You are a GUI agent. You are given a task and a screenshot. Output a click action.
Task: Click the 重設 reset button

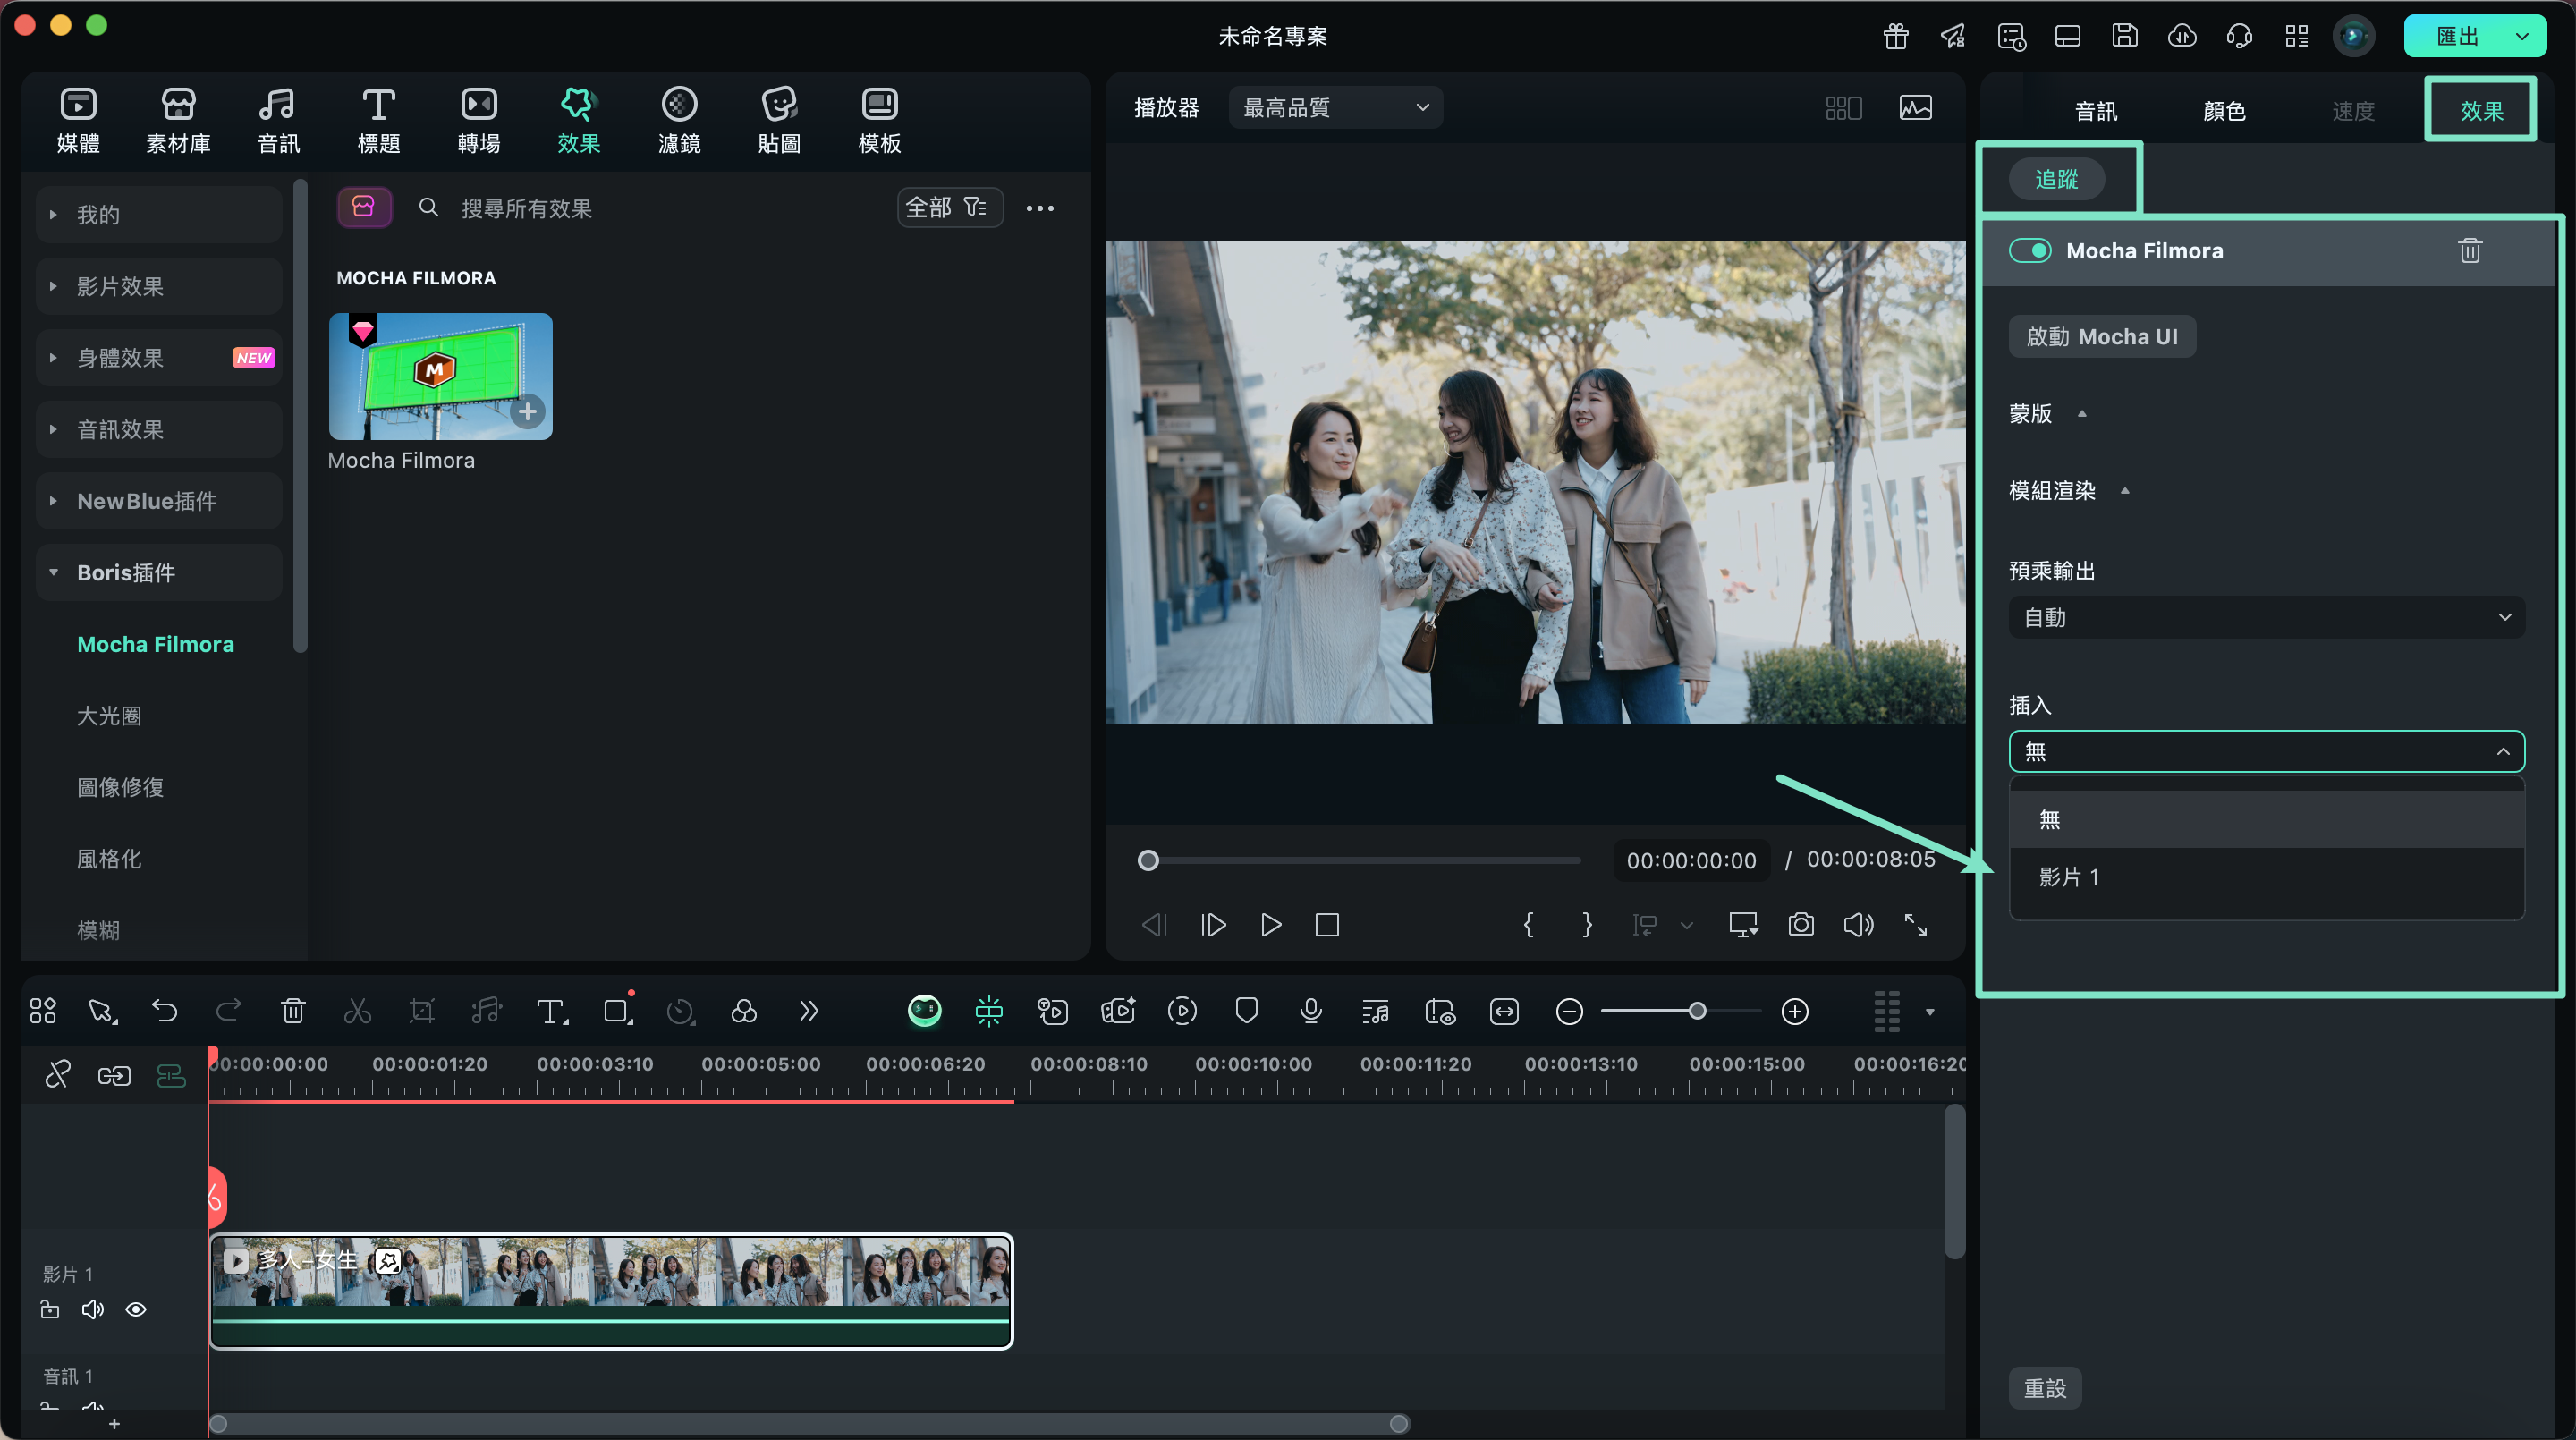(x=2045, y=1388)
